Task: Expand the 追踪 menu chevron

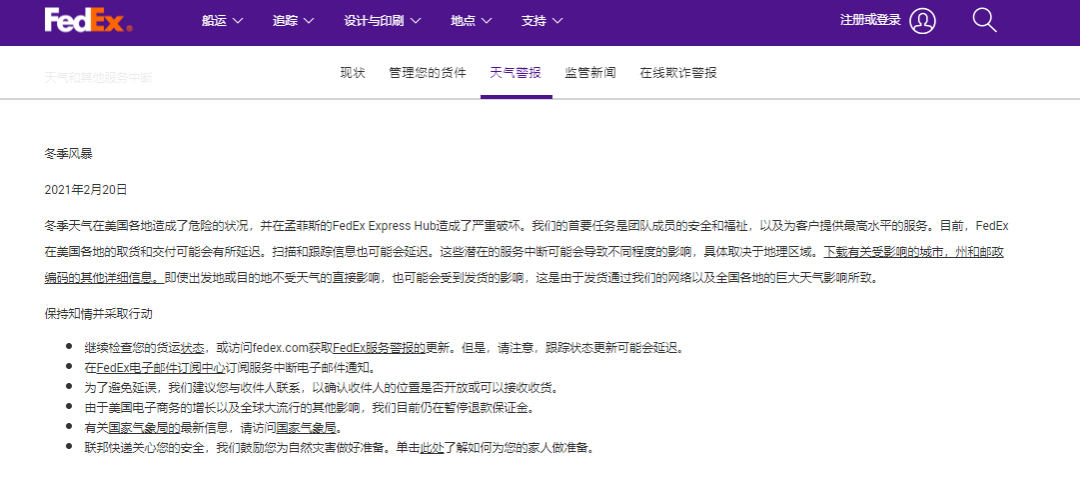Action: point(309,21)
